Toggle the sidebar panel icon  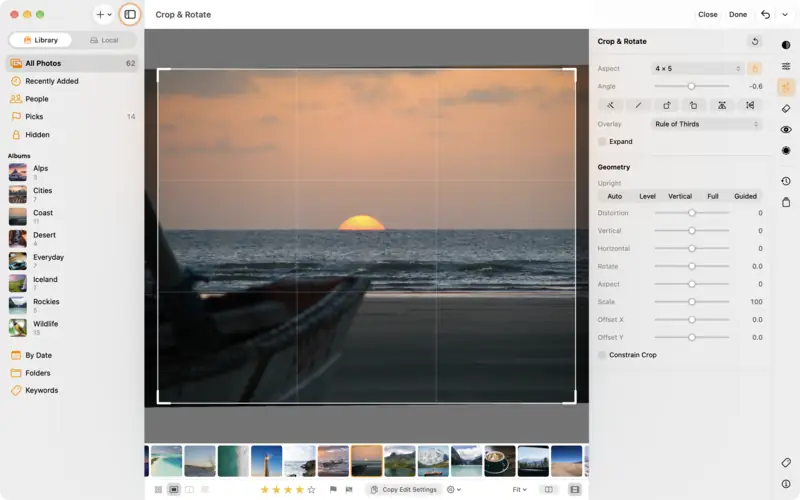coord(130,14)
